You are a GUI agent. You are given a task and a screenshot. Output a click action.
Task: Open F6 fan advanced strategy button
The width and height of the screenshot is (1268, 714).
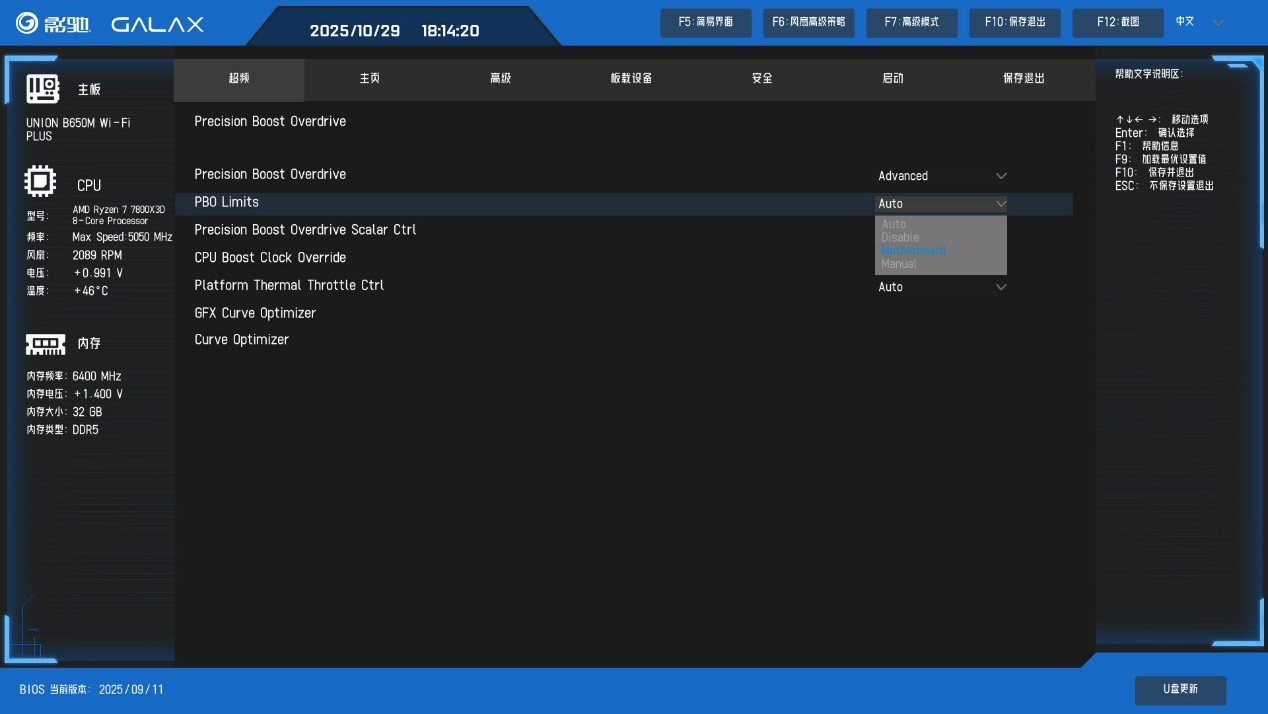808,22
